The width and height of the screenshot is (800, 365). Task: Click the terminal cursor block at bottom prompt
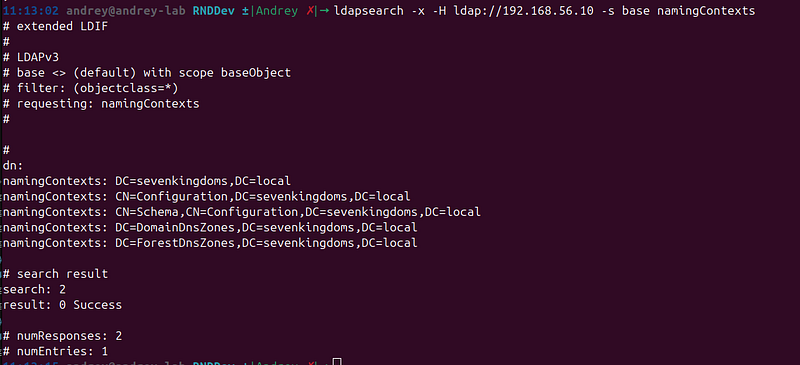(x=337, y=362)
